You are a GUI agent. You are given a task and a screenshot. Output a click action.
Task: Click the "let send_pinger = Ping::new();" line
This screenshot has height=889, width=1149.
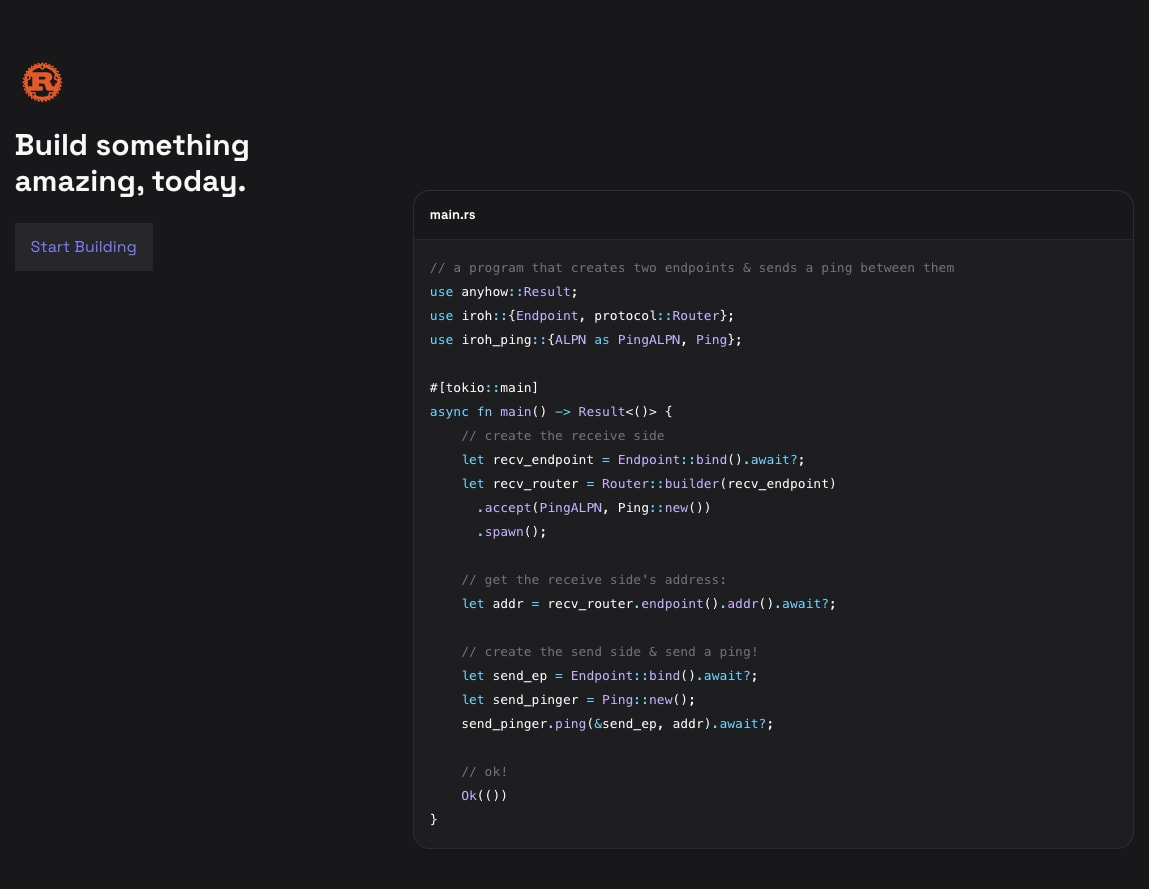[578, 700]
